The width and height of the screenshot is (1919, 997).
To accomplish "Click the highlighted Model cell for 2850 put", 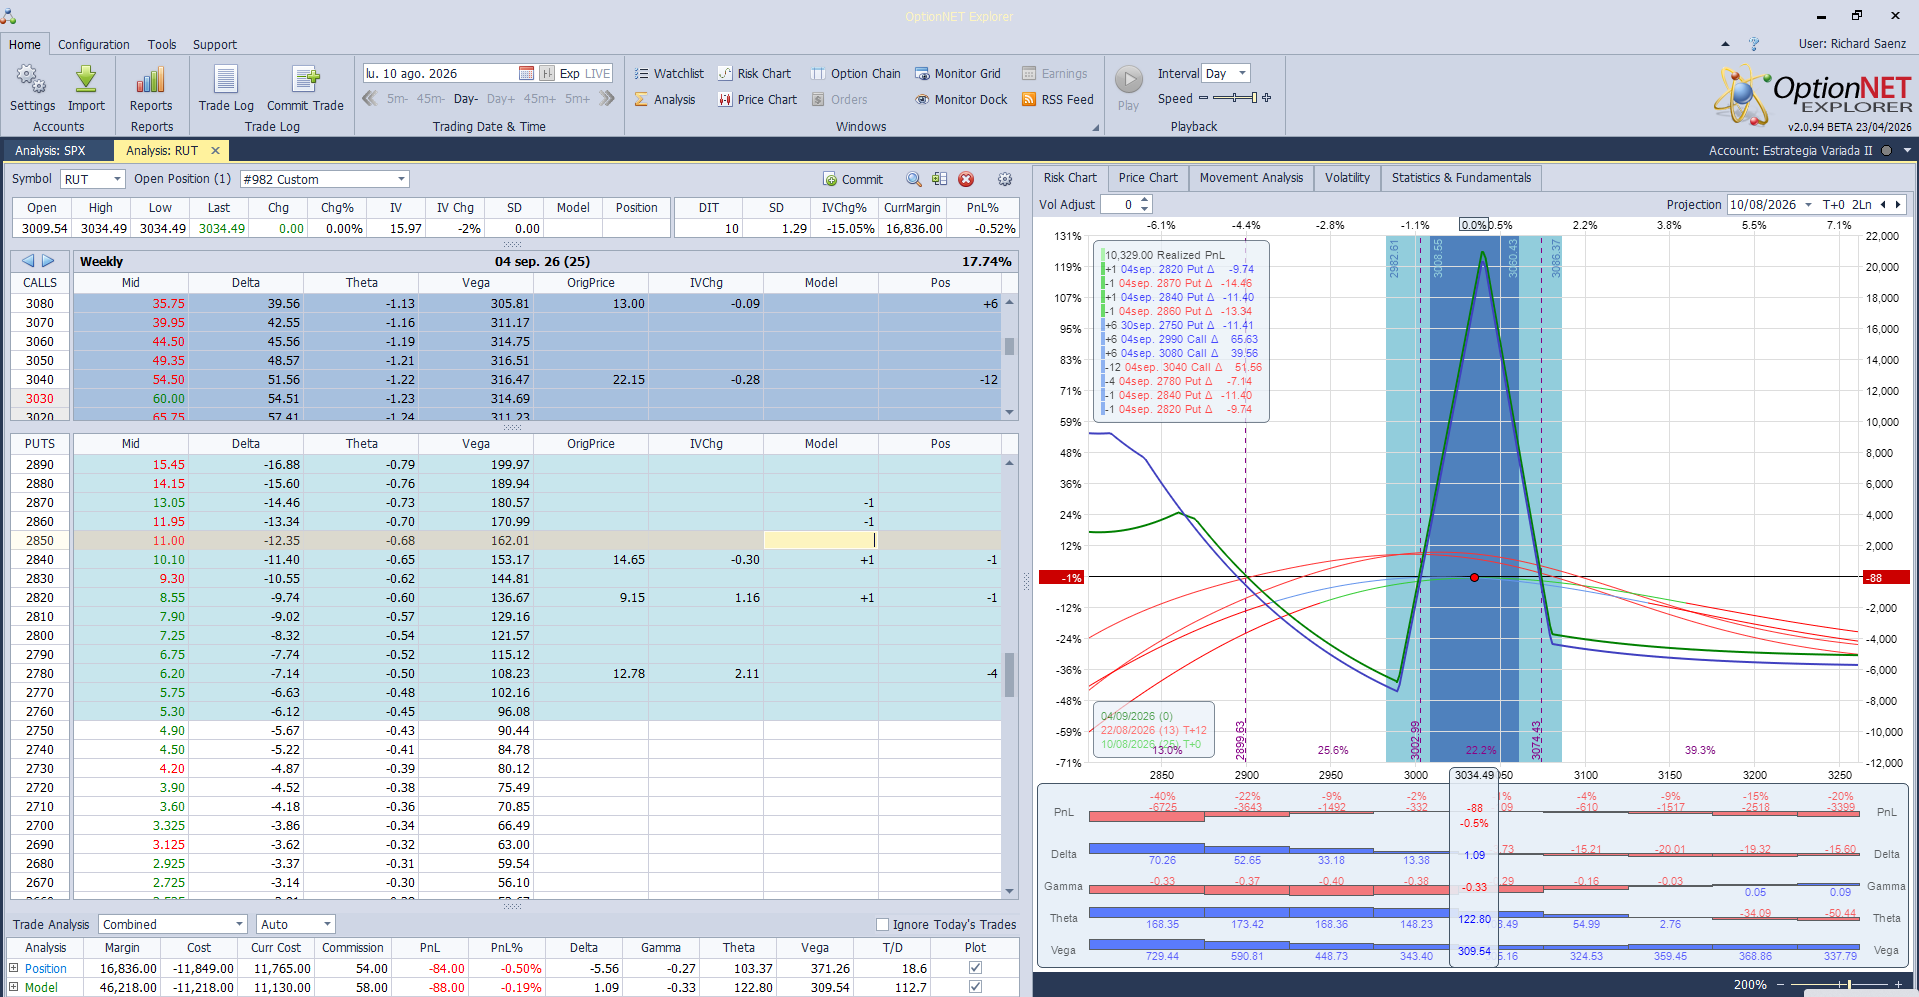I will tap(820, 540).
